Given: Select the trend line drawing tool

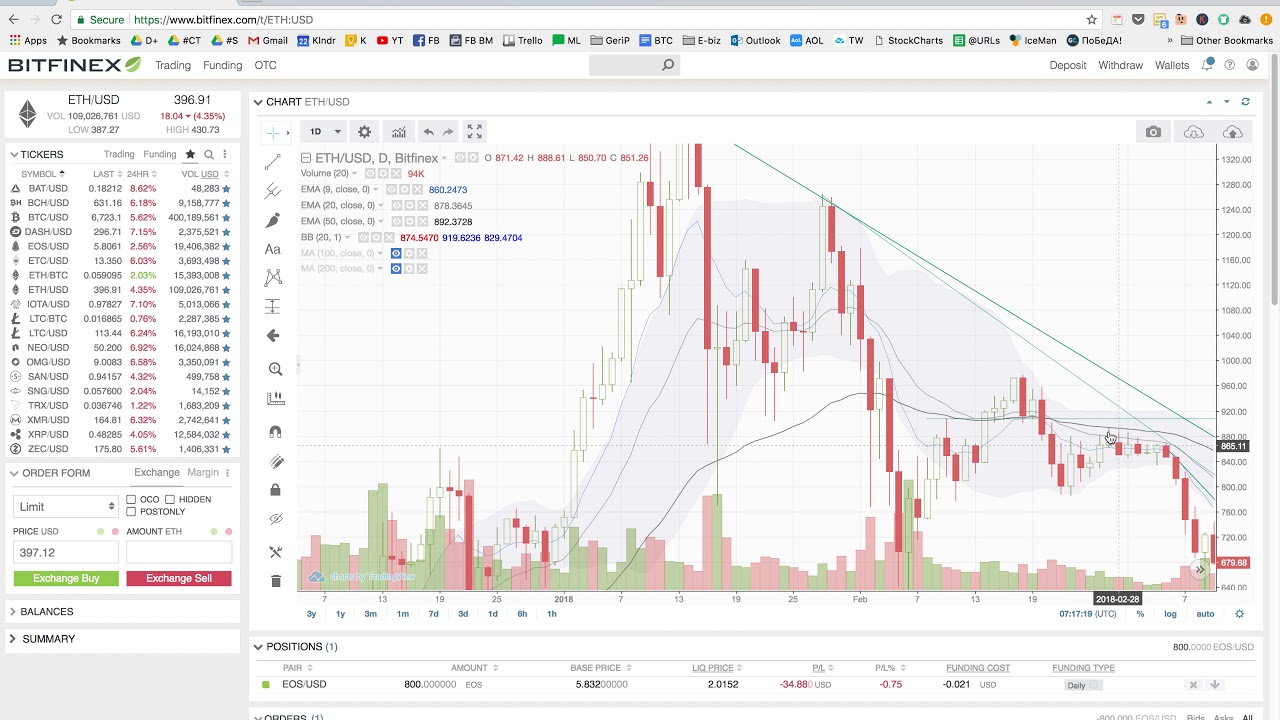Looking at the screenshot, I should [273, 162].
